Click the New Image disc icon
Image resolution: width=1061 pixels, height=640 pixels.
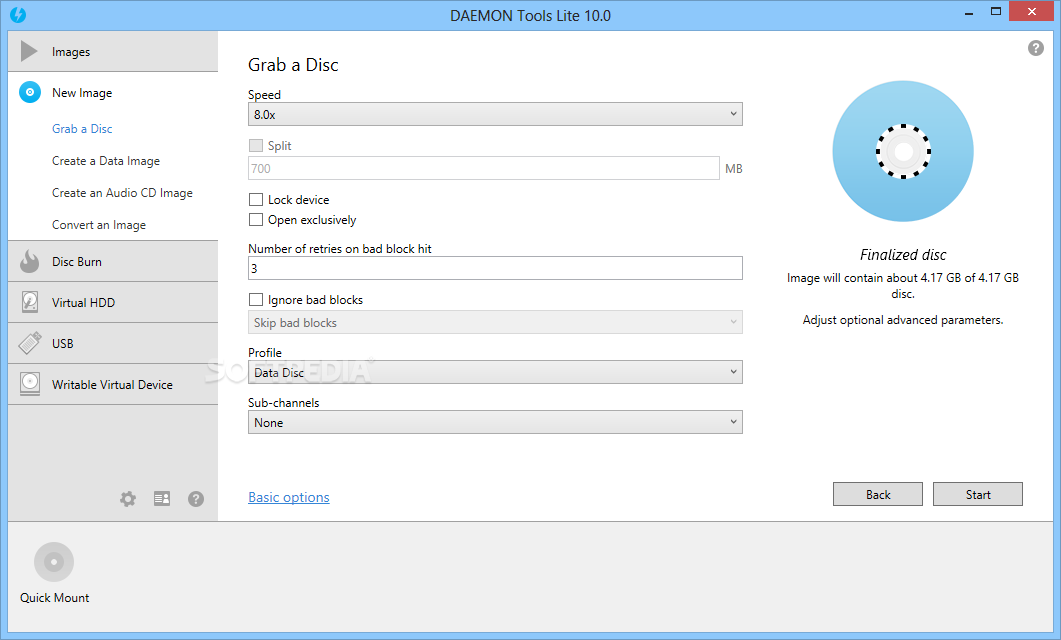(x=30, y=92)
